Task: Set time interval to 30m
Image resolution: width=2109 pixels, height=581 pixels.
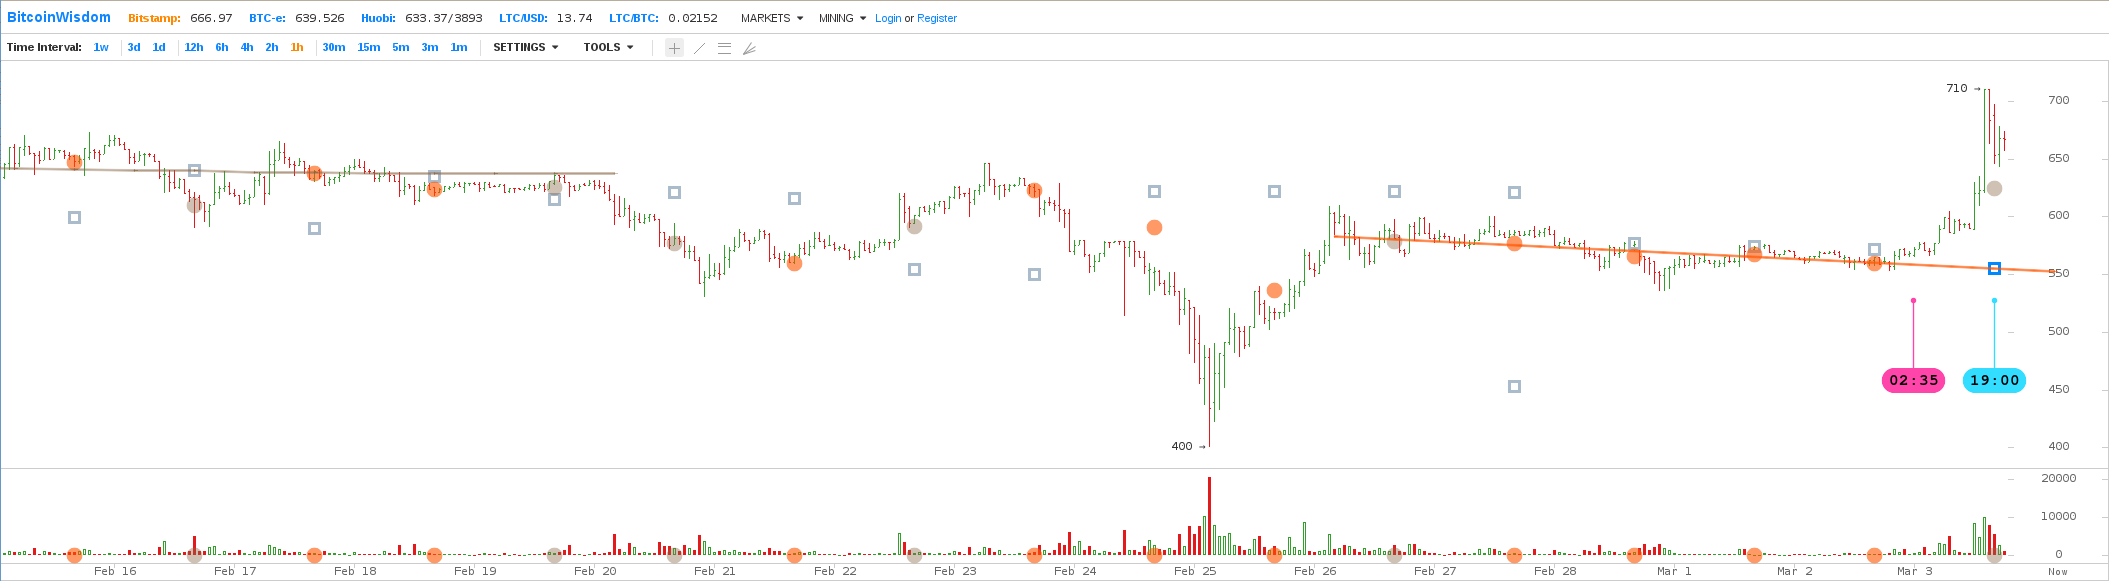Action: [333, 48]
